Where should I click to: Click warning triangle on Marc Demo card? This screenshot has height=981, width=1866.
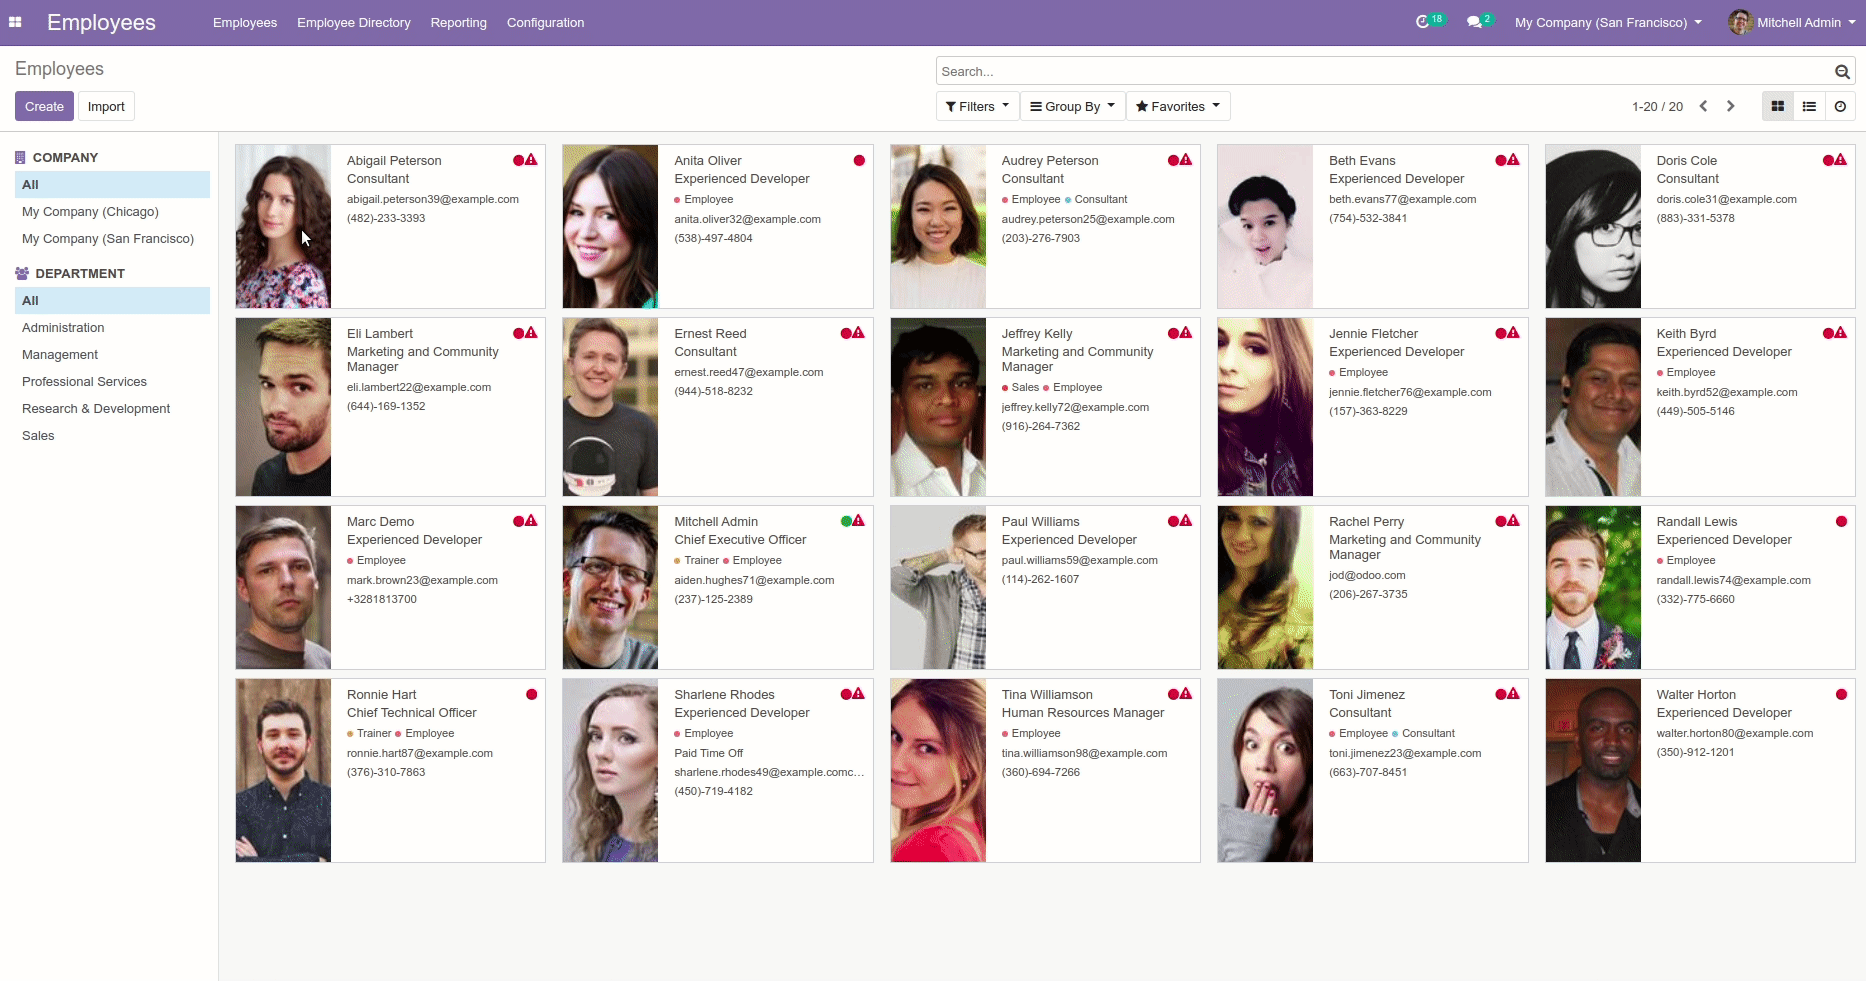(531, 521)
